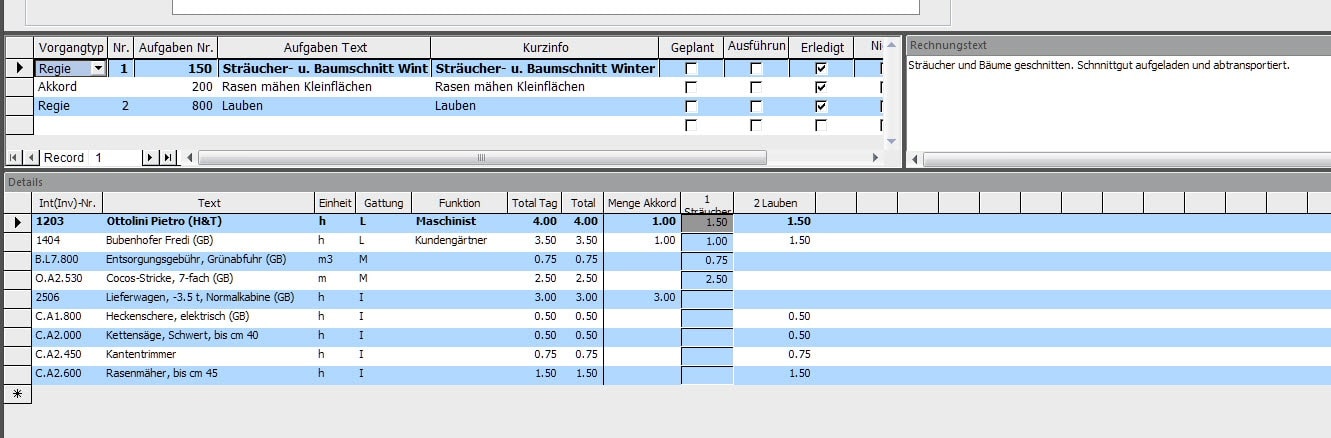The height and width of the screenshot is (438, 1331).
Task: Toggle Ausführung checkbox for Sträucher- u. Baumschnitt
Action: (756, 69)
